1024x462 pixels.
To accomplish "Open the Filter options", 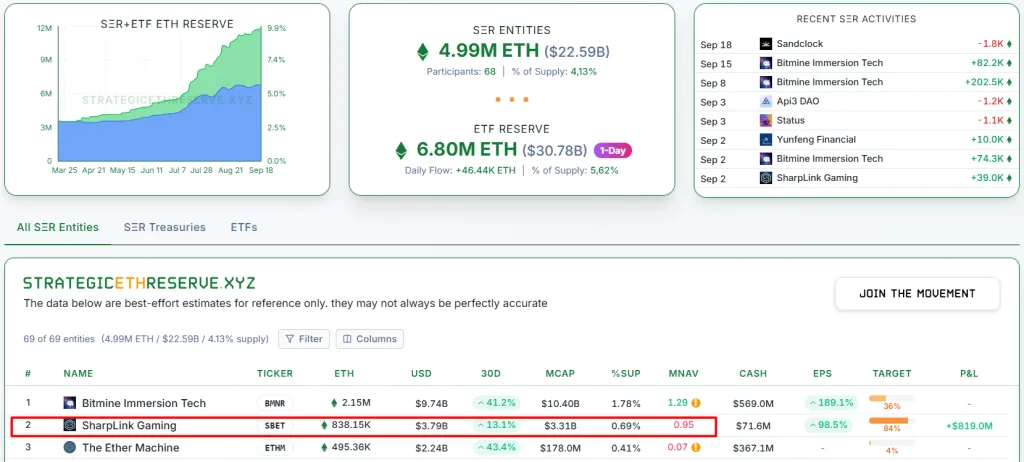I will pos(304,339).
